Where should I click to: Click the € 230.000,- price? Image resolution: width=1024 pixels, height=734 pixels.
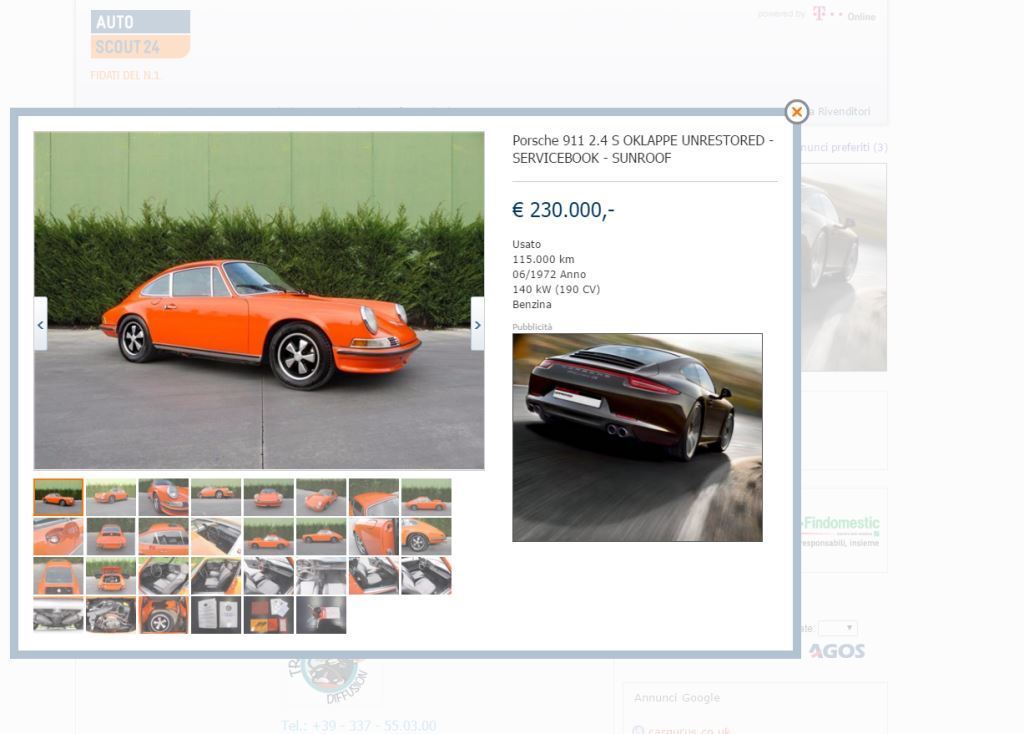[563, 210]
